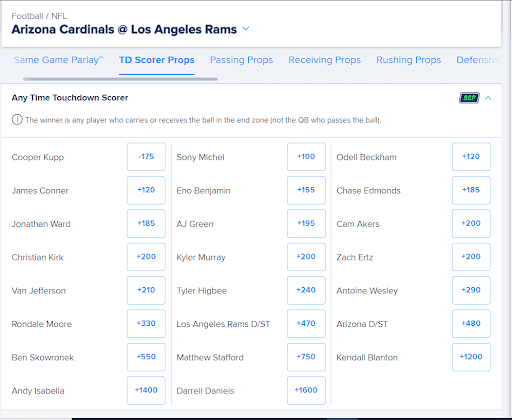Image resolution: width=512 pixels, height=420 pixels.
Task: Open the Receiving Props tab
Action: pyautogui.click(x=324, y=60)
